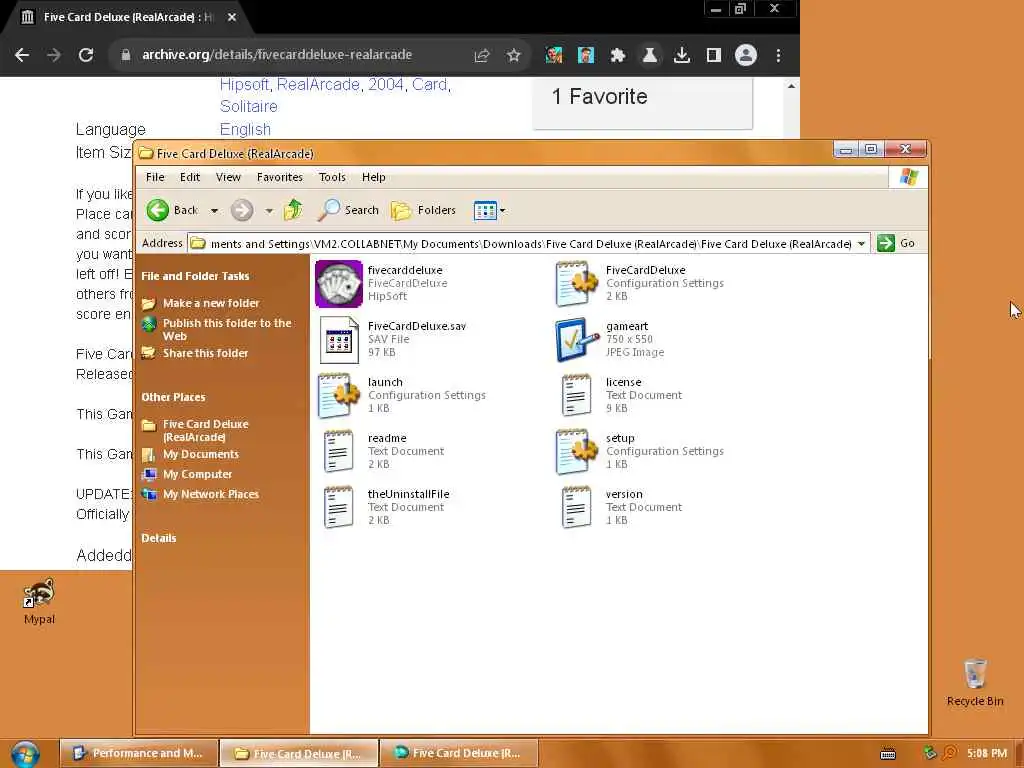Open My Network Places link
Screen dimensions: 1024x768
[x=210, y=494]
